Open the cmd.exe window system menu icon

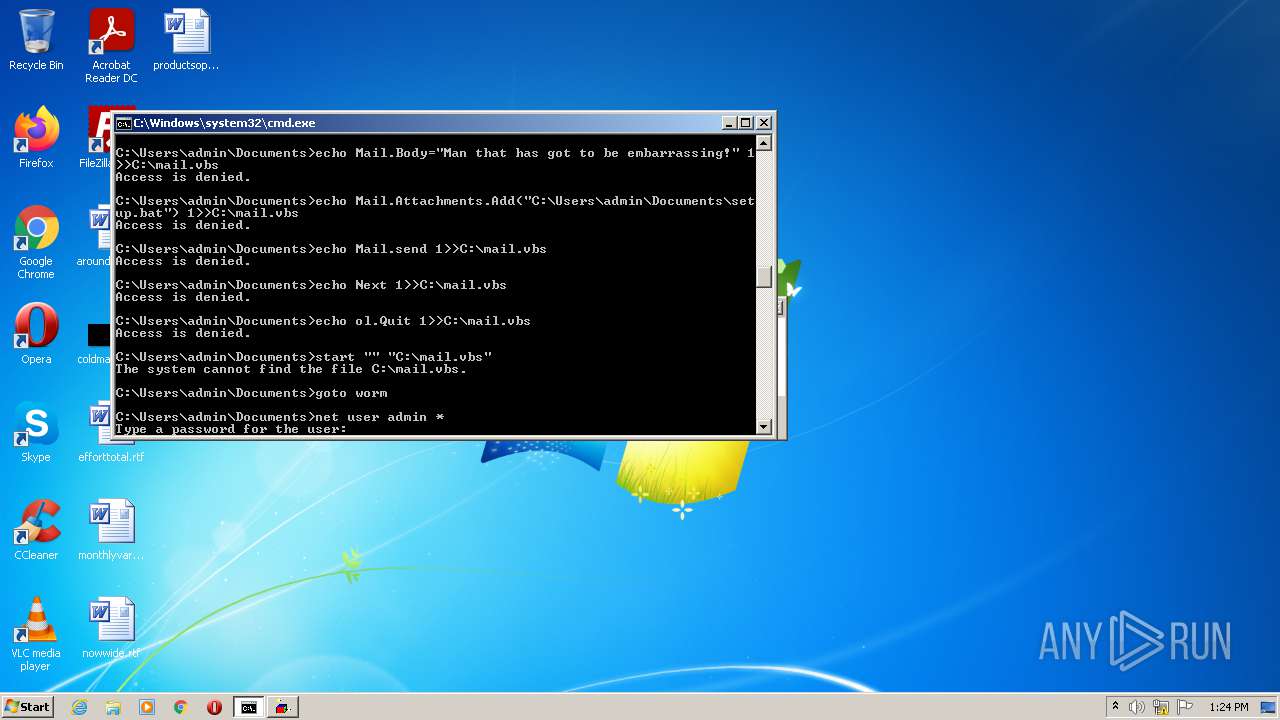(x=123, y=123)
